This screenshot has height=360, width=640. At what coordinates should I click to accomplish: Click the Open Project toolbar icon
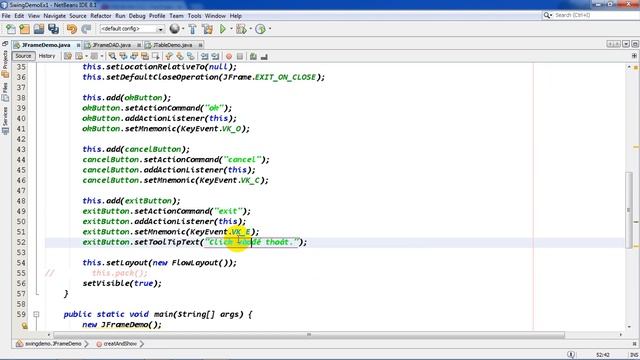tap(39, 29)
